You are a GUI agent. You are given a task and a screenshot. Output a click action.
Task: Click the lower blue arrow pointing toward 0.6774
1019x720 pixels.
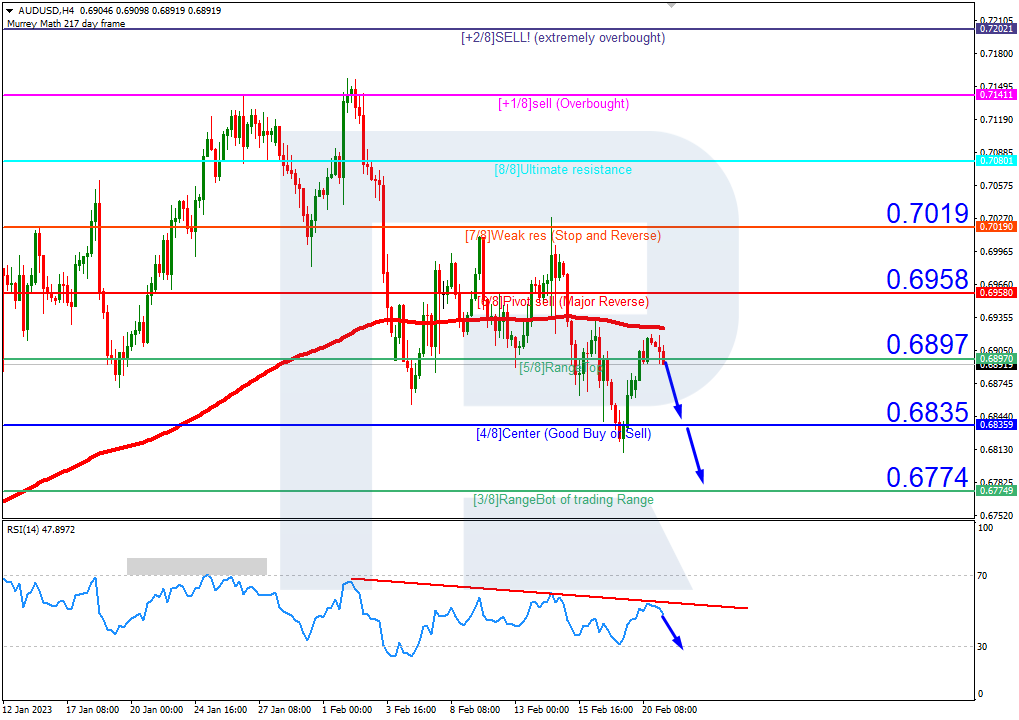tap(695, 456)
